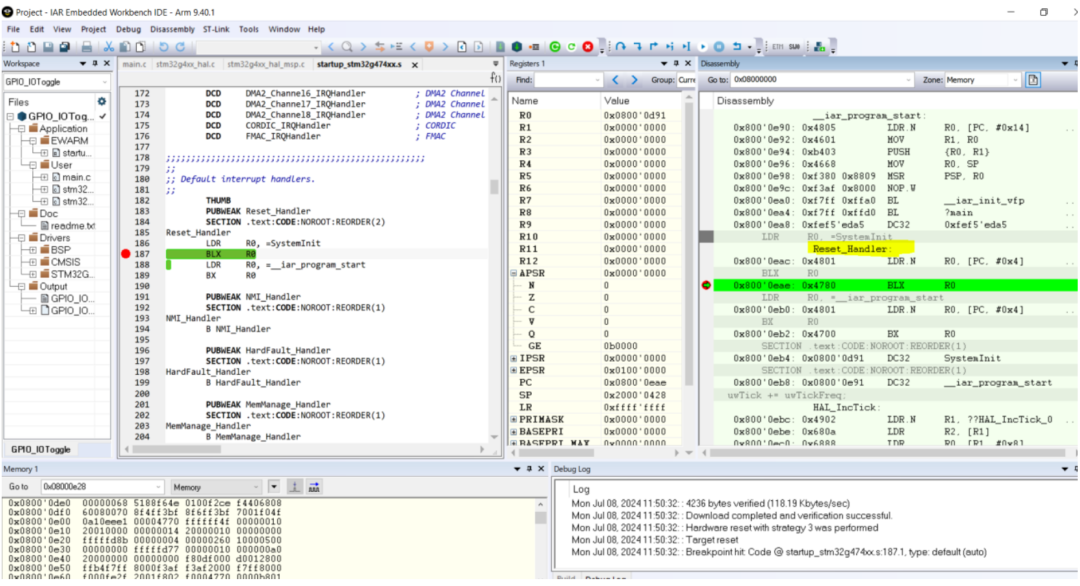Collapse the Application folder in Workspace tree
Image resolution: width=1080 pixels, height=586 pixels.
point(22,129)
